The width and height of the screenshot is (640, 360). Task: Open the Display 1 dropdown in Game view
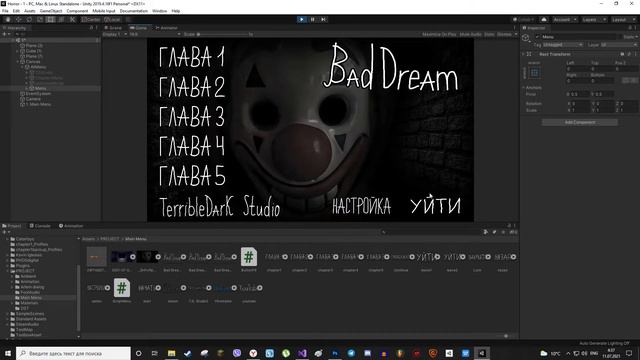click(x=115, y=34)
